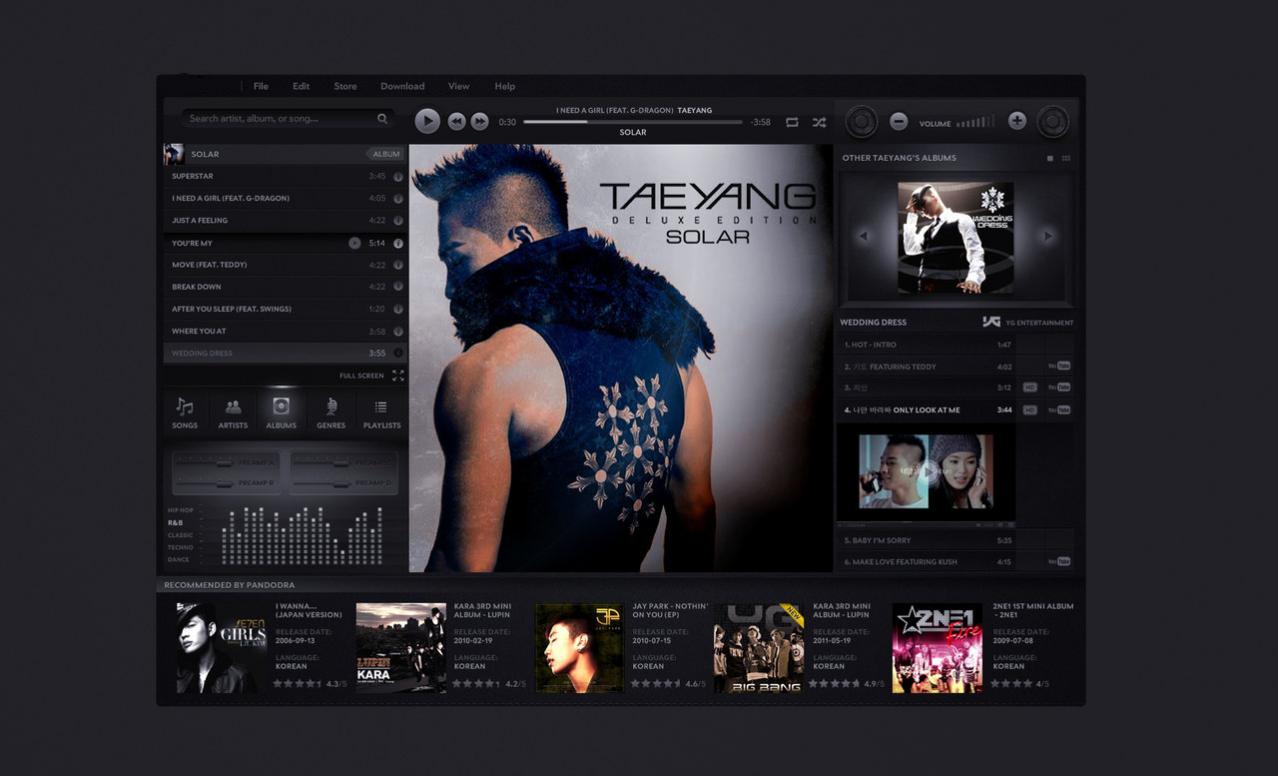Viewport: 1278px width, 776px height.
Task: Click the left speaker knob beside volume
Action: coord(861,122)
